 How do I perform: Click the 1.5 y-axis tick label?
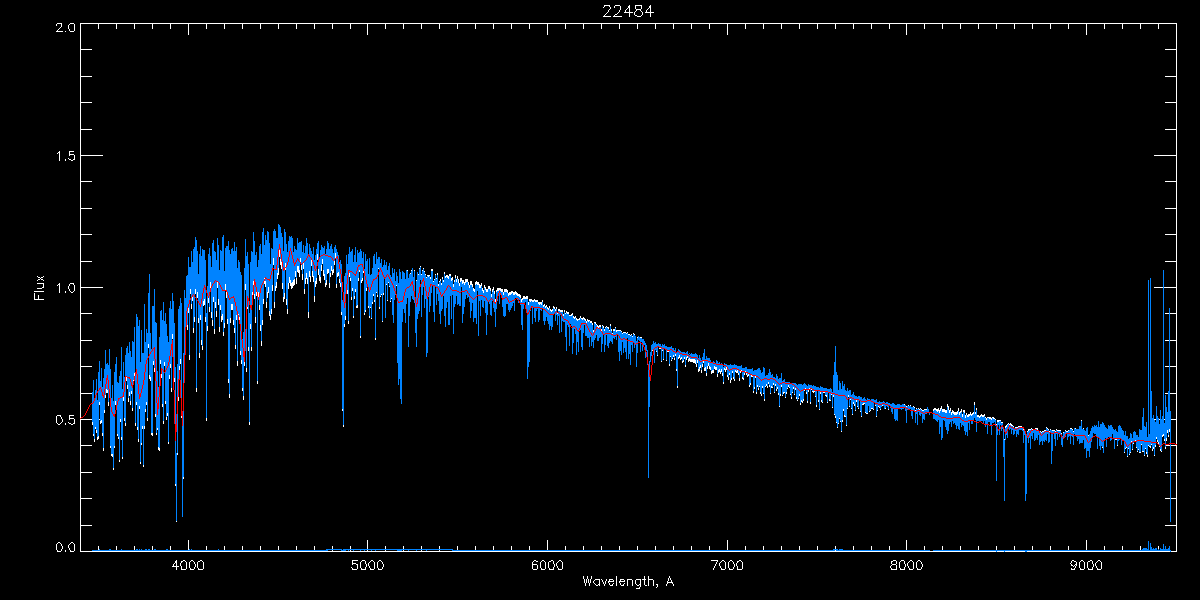66,157
